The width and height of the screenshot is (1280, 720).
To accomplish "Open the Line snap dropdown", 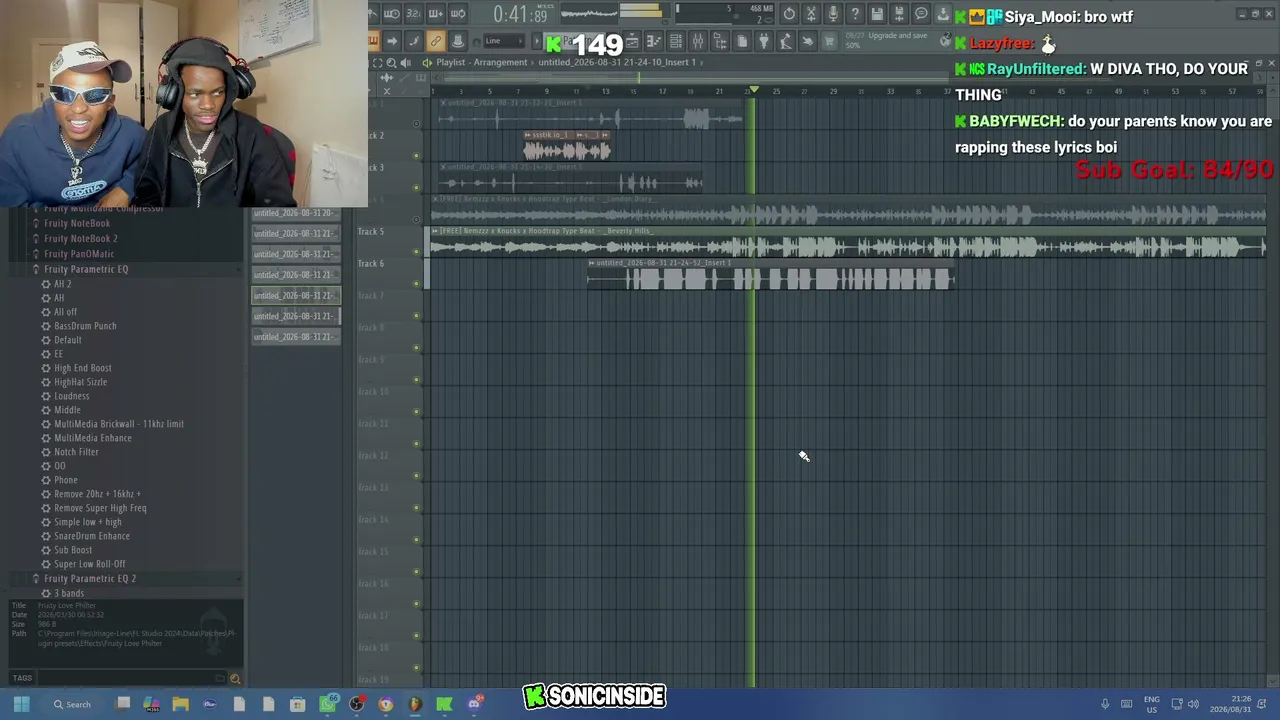I will click(x=505, y=41).
